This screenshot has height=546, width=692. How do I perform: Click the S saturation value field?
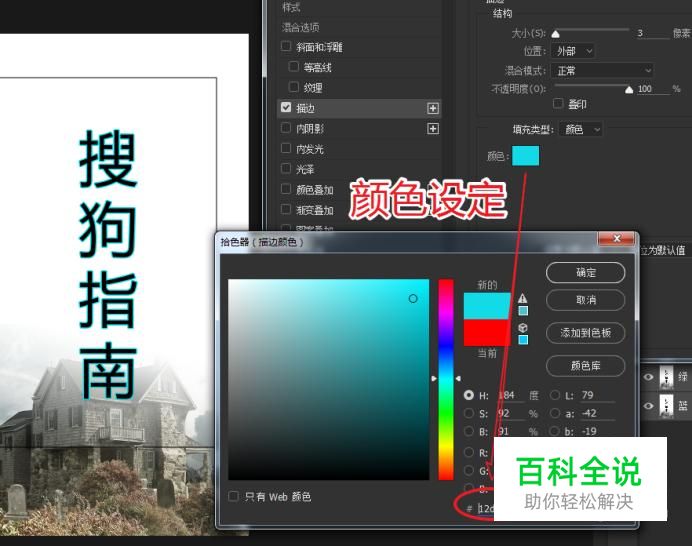coord(511,414)
